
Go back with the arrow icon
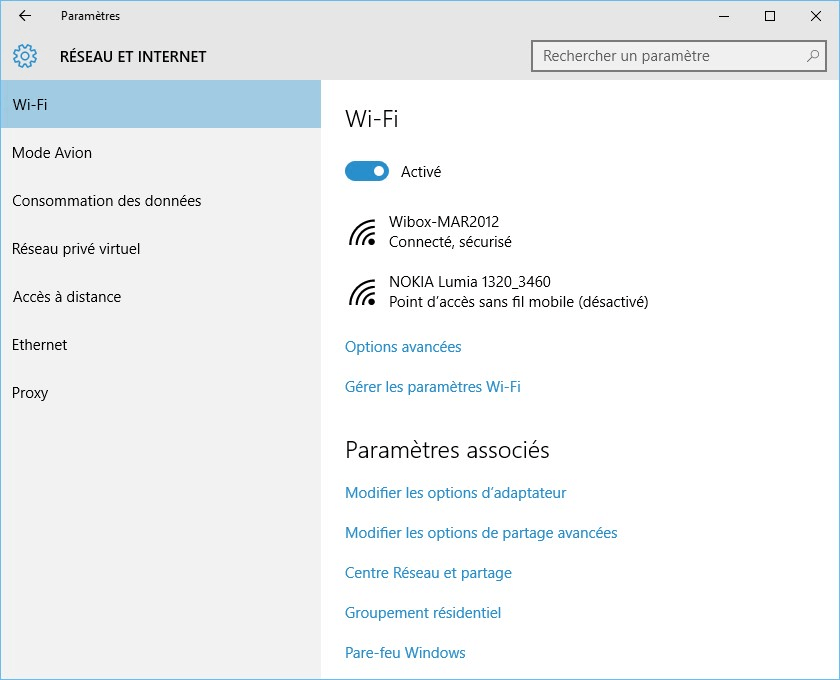point(25,16)
